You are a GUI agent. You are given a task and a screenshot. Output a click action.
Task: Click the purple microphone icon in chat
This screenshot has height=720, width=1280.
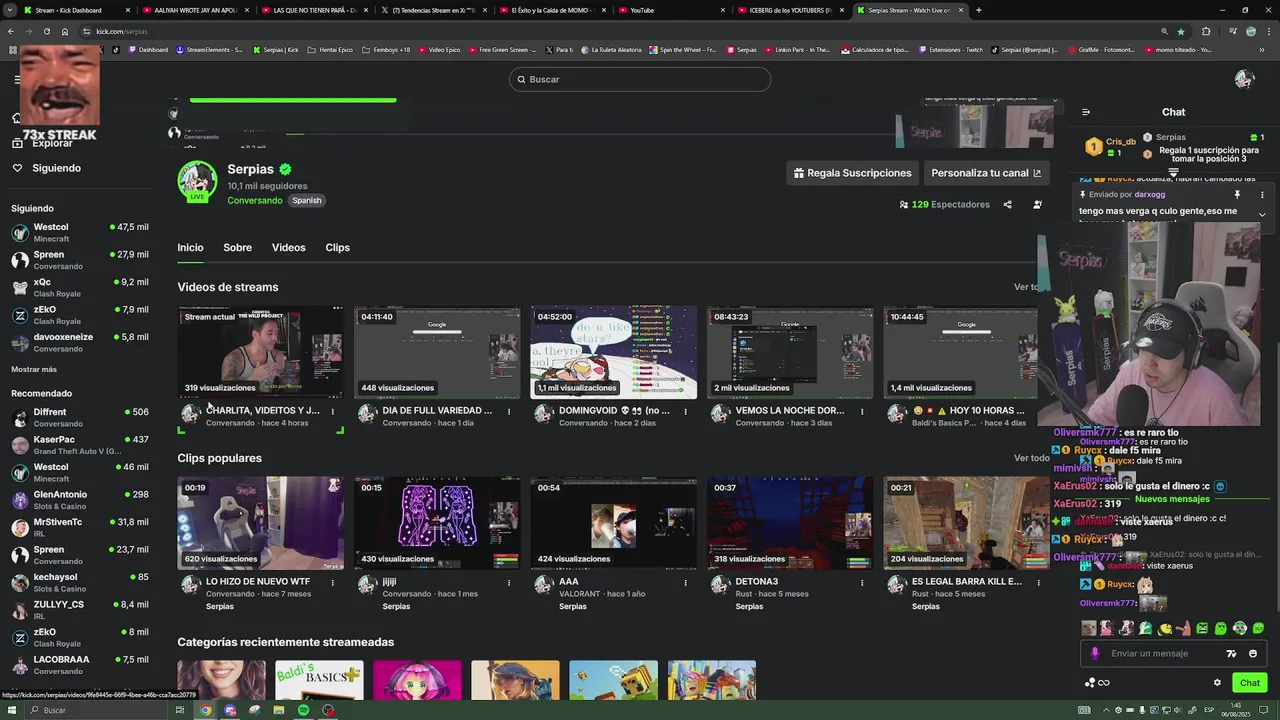(1095, 653)
